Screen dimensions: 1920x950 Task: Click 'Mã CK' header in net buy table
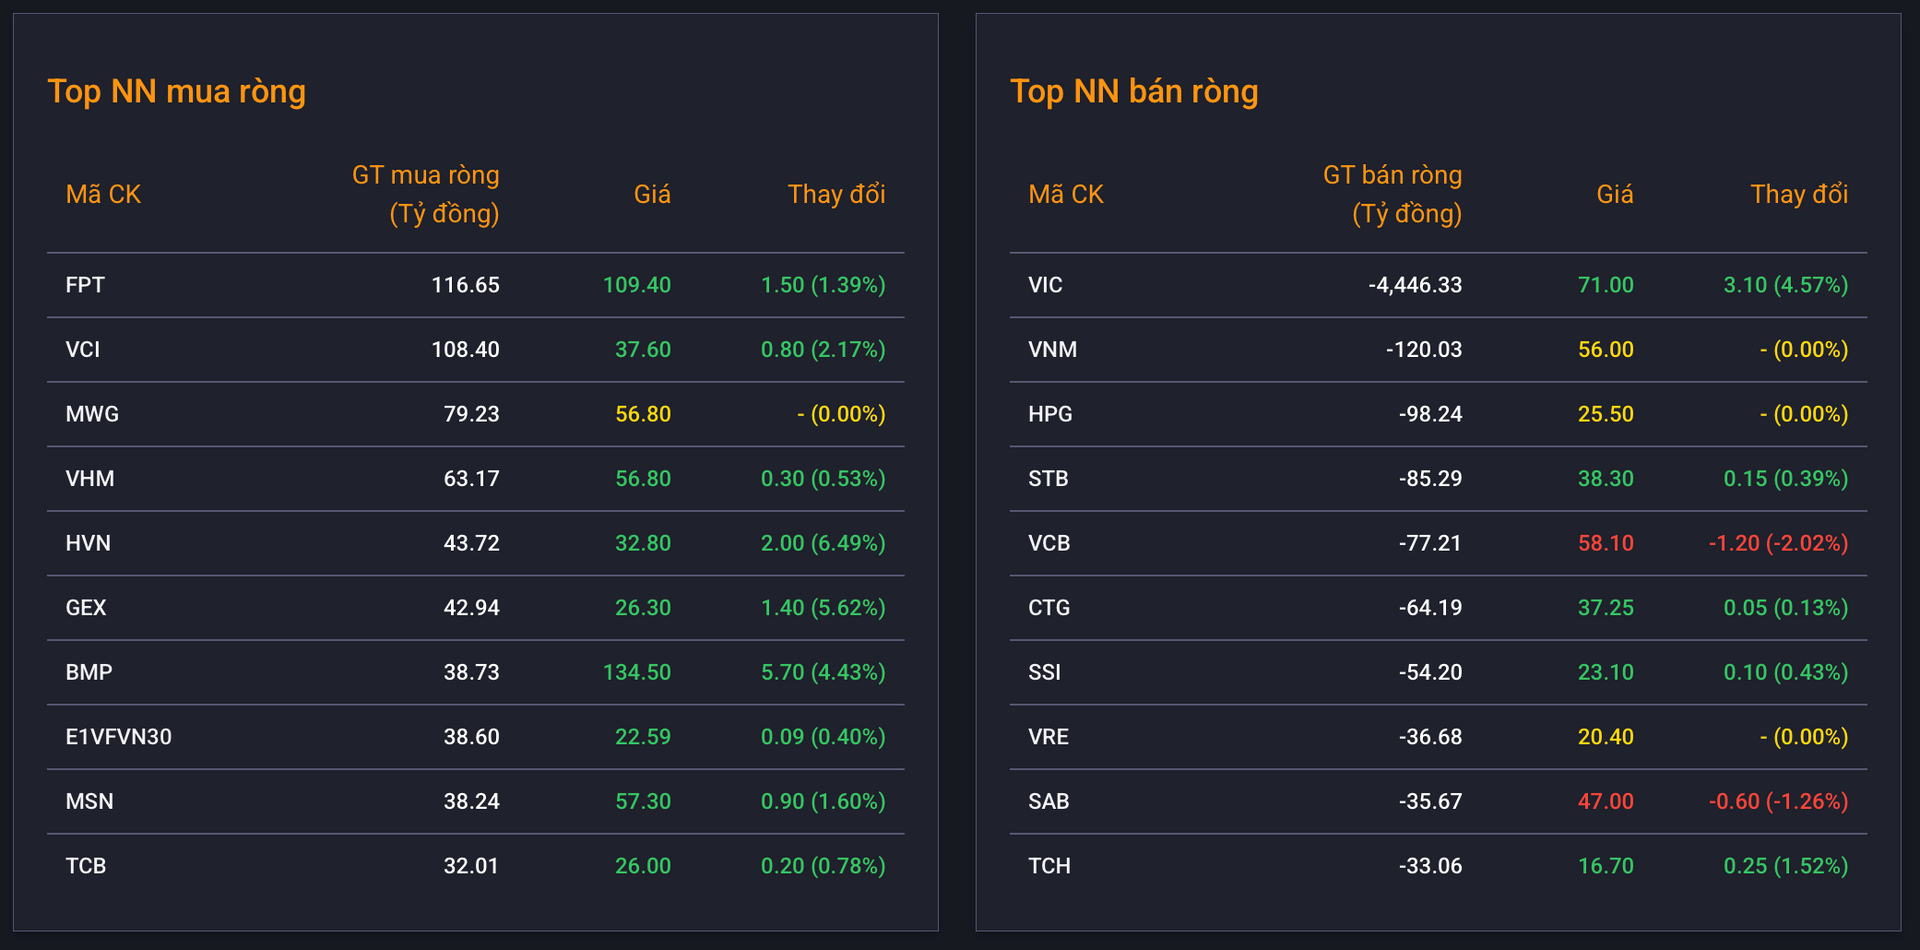[103, 194]
